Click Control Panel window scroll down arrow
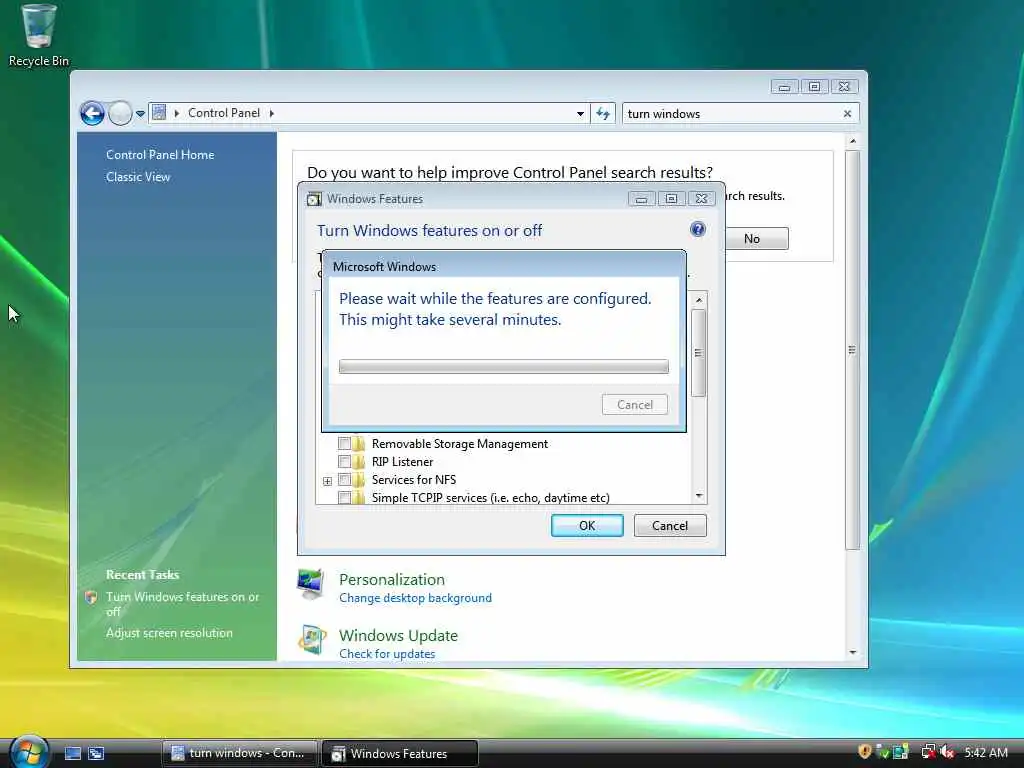The width and height of the screenshot is (1024, 768). [x=852, y=652]
